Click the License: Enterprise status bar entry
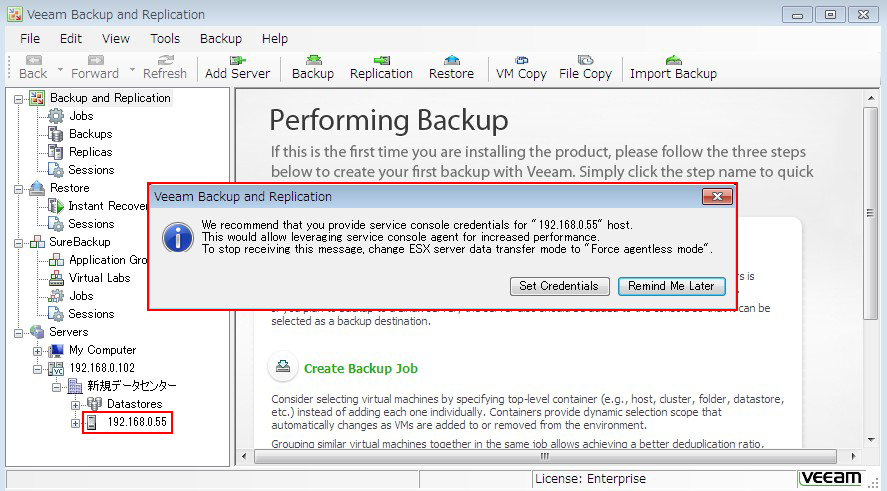This screenshot has width=887, height=491. point(591,479)
